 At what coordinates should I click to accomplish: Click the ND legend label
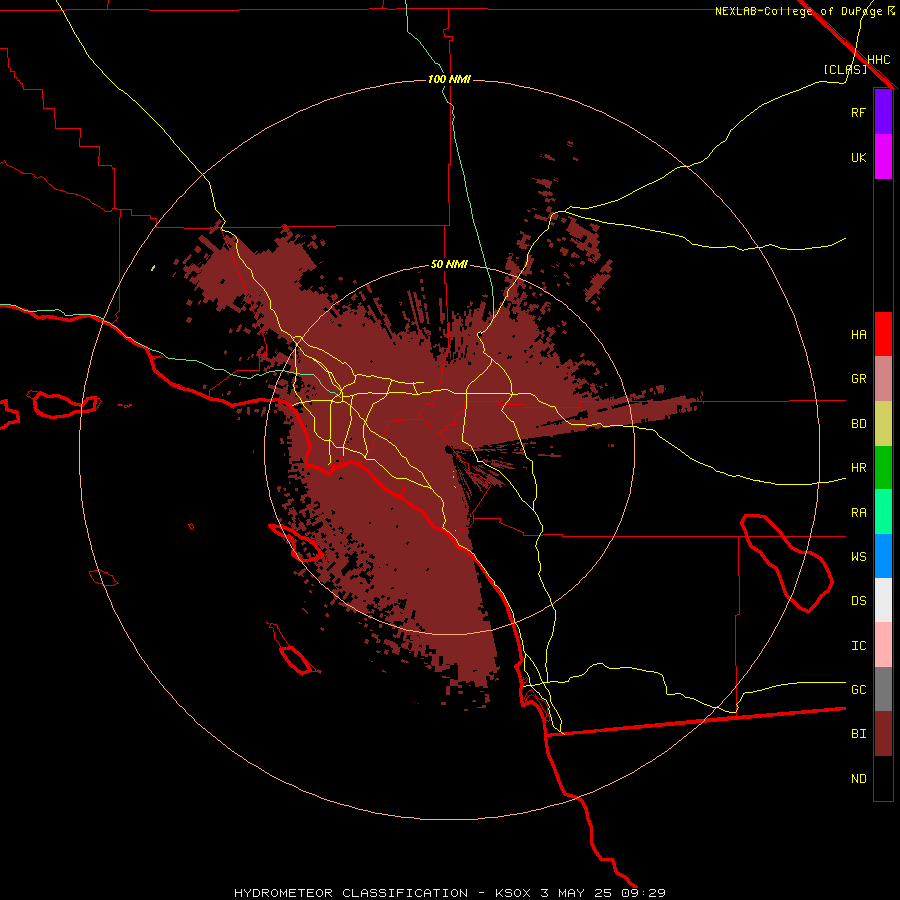(858, 779)
